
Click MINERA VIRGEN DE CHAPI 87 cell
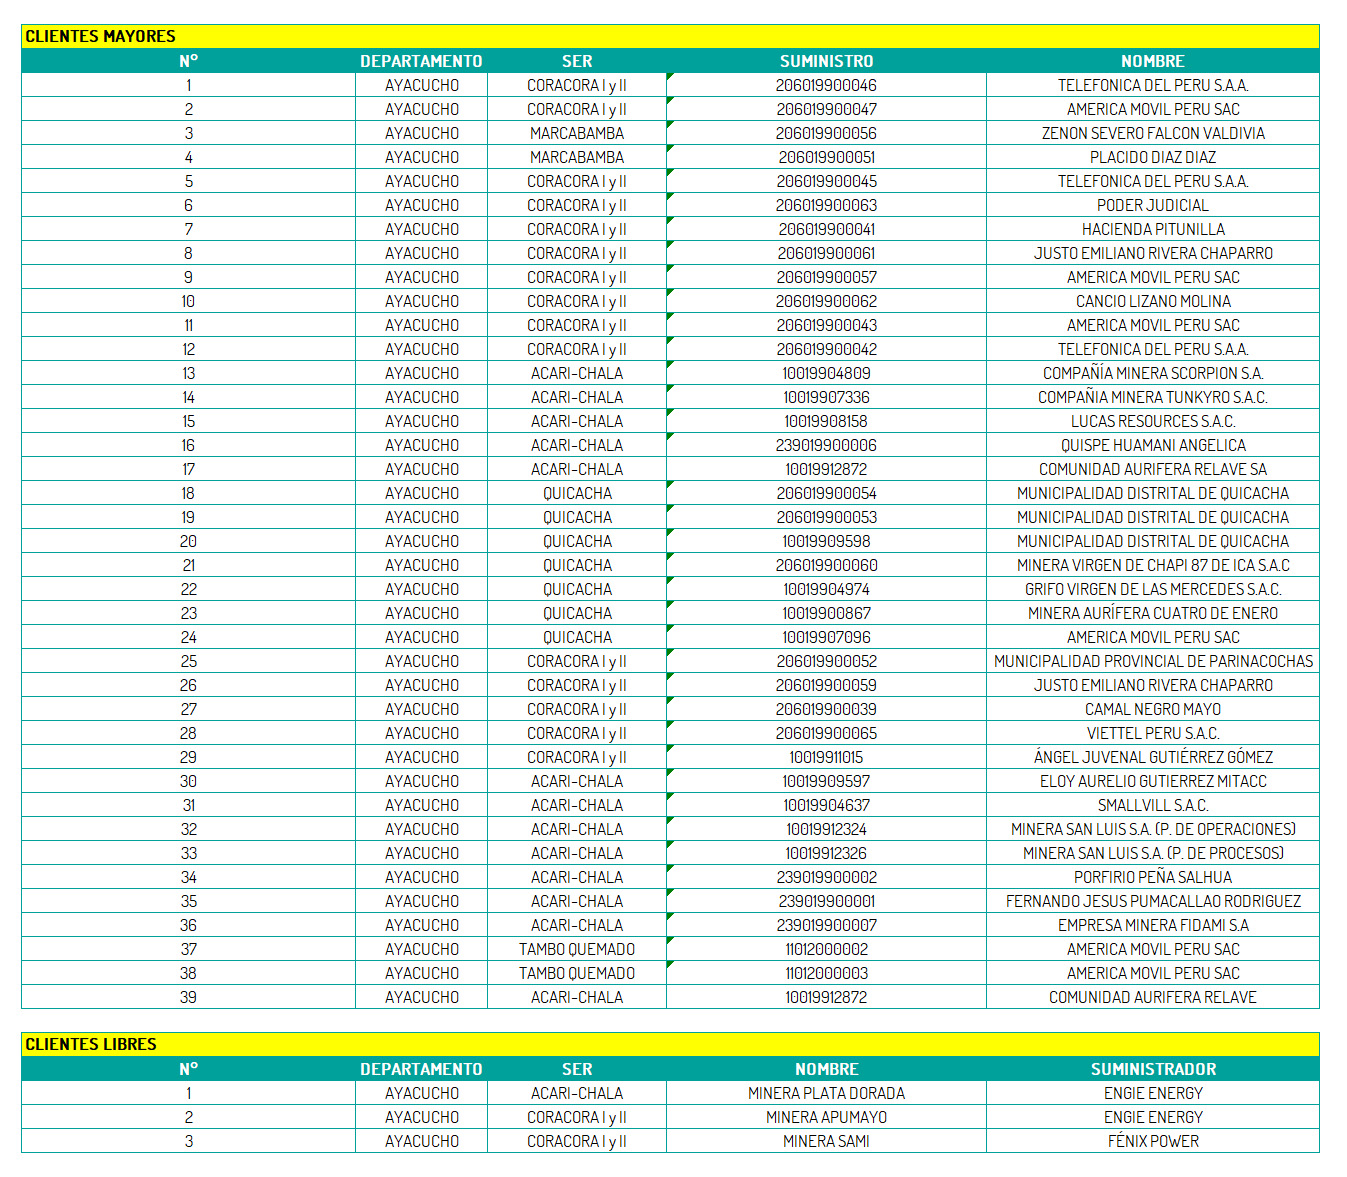pos(1153,565)
